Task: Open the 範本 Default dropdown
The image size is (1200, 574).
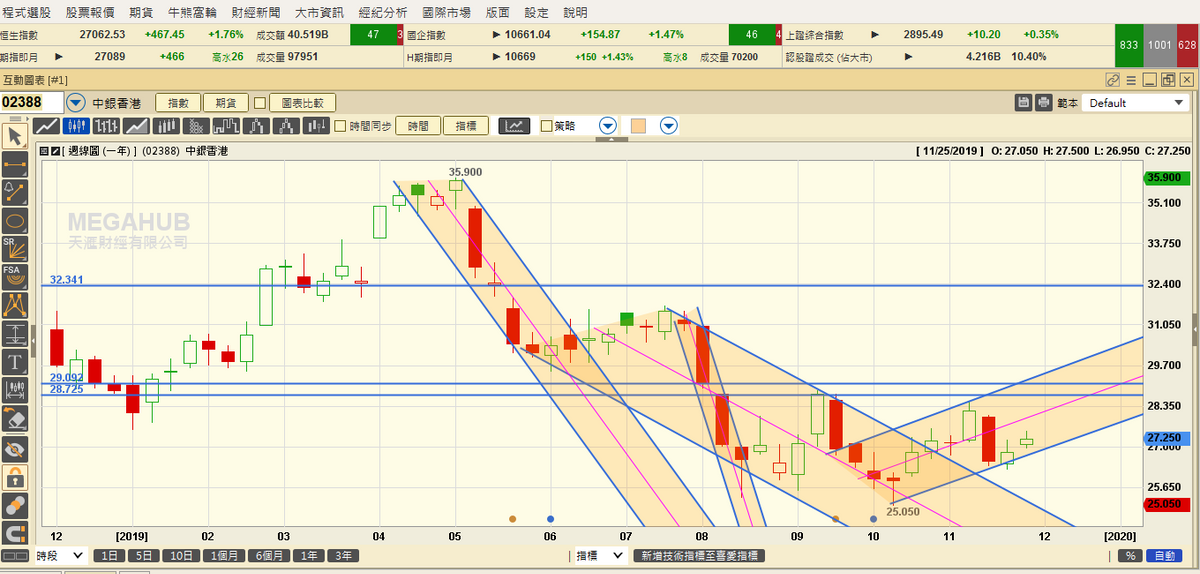Action: (x=1136, y=102)
